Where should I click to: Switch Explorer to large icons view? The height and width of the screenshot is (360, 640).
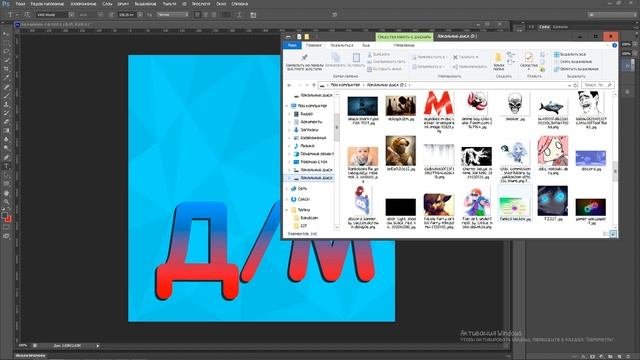[x=613, y=234]
